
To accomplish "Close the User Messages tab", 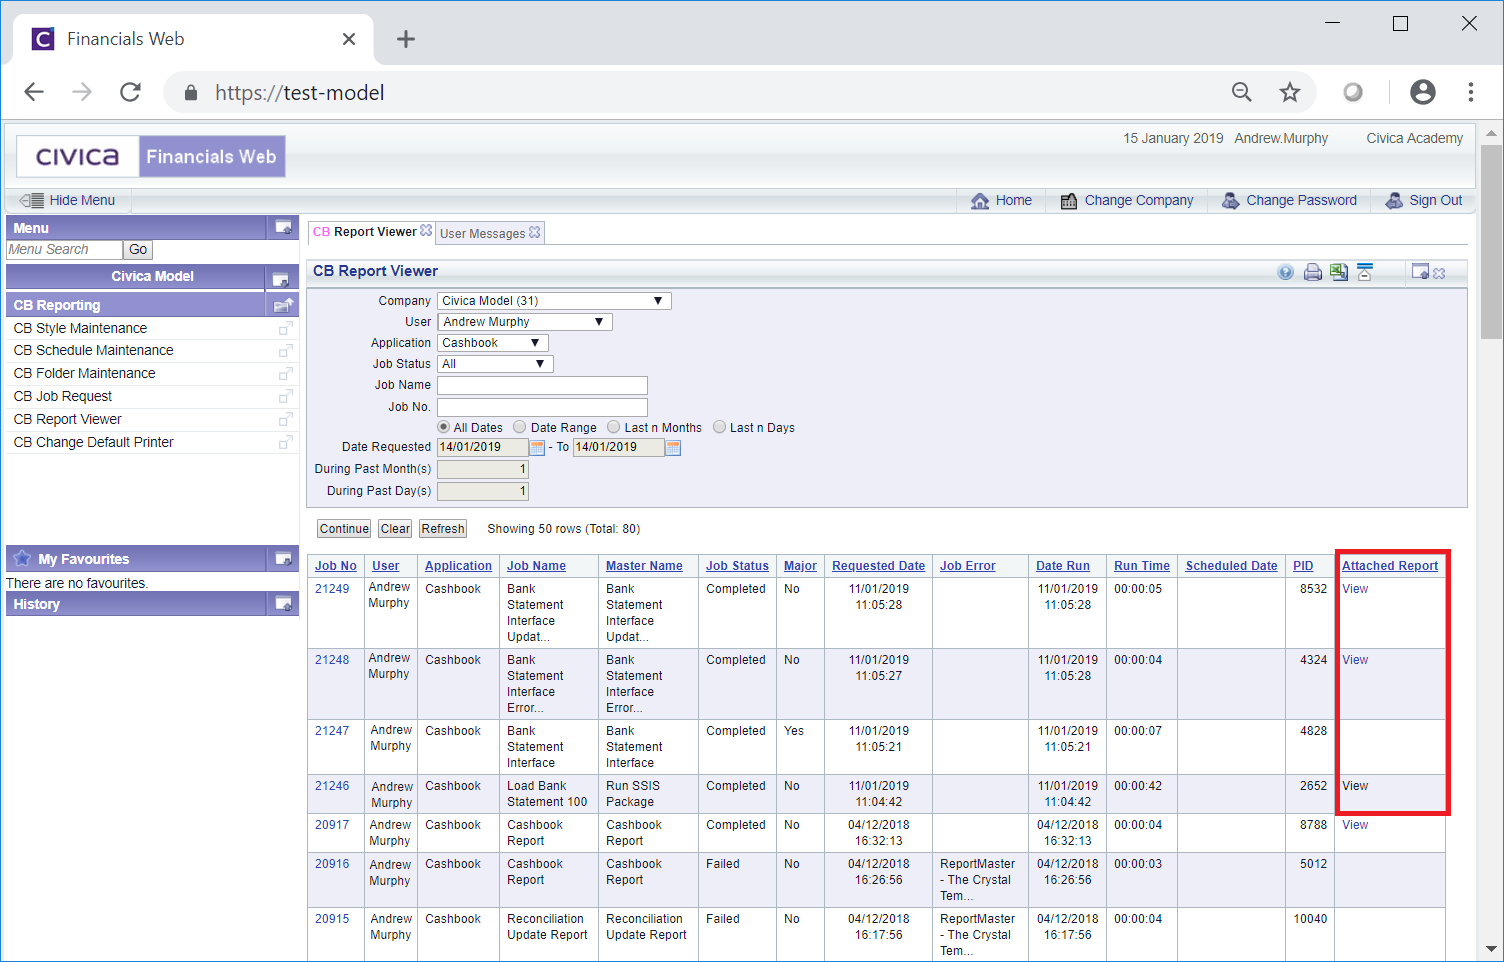I will pos(535,232).
